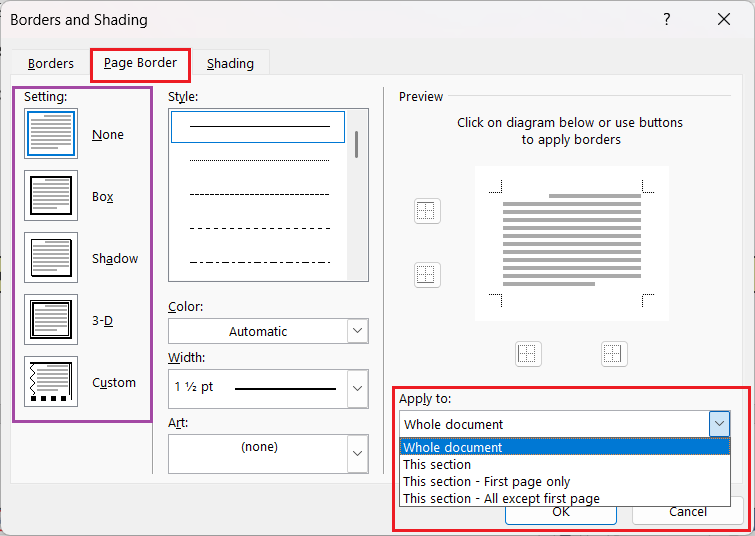The image size is (755, 536).
Task: Collapse the Apply to dropdown arrow
Action: pos(719,424)
